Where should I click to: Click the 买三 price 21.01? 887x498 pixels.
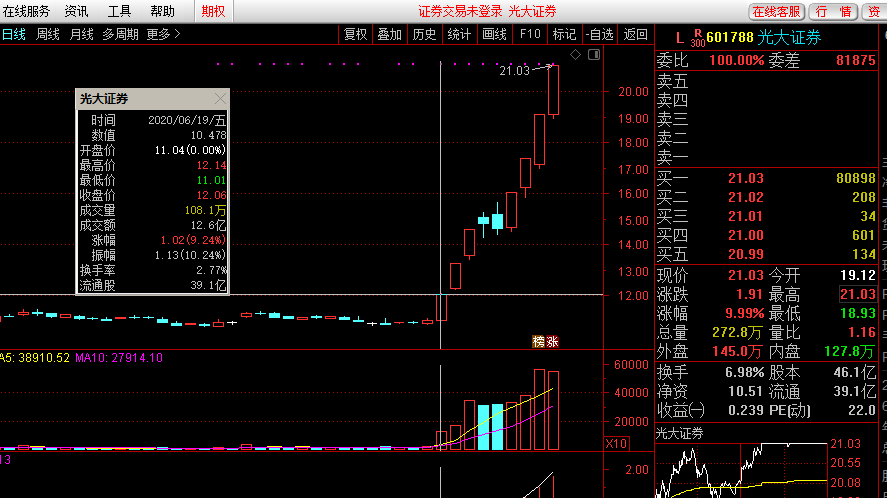click(x=746, y=216)
